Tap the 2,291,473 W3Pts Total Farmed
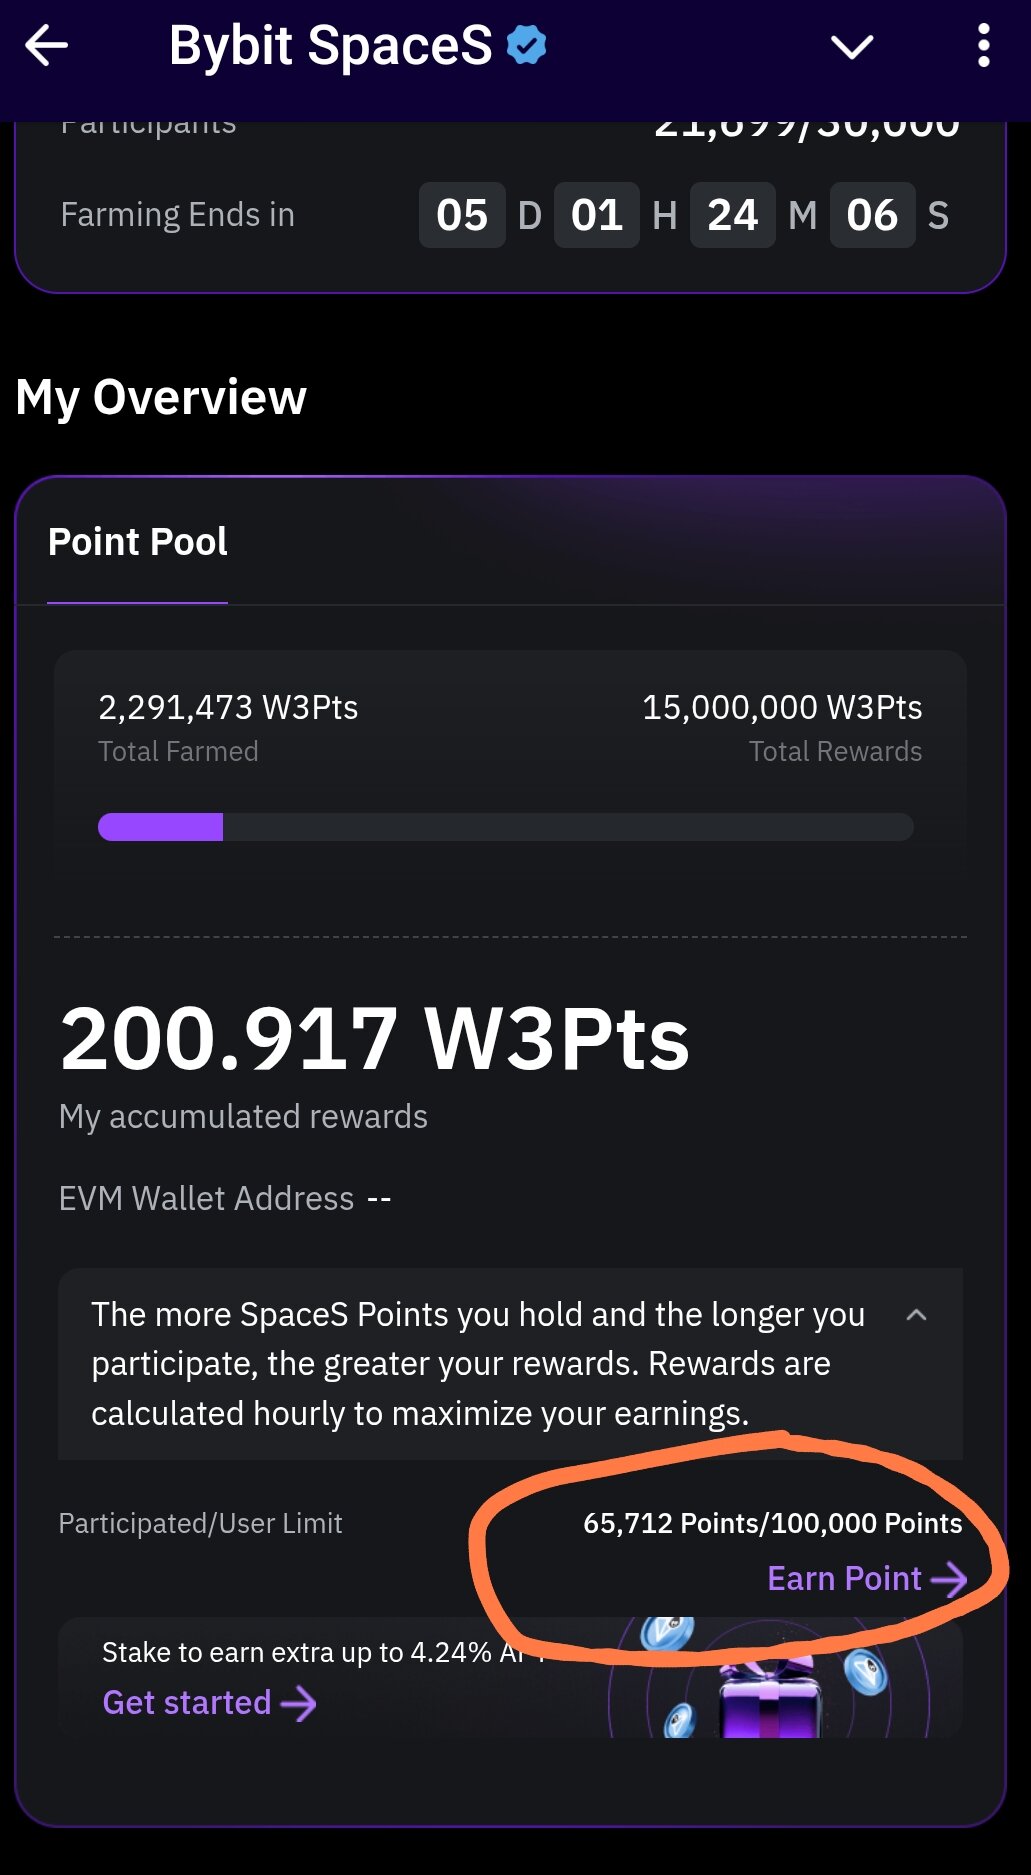This screenshot has height=1875, width=1031. [228, 708]
